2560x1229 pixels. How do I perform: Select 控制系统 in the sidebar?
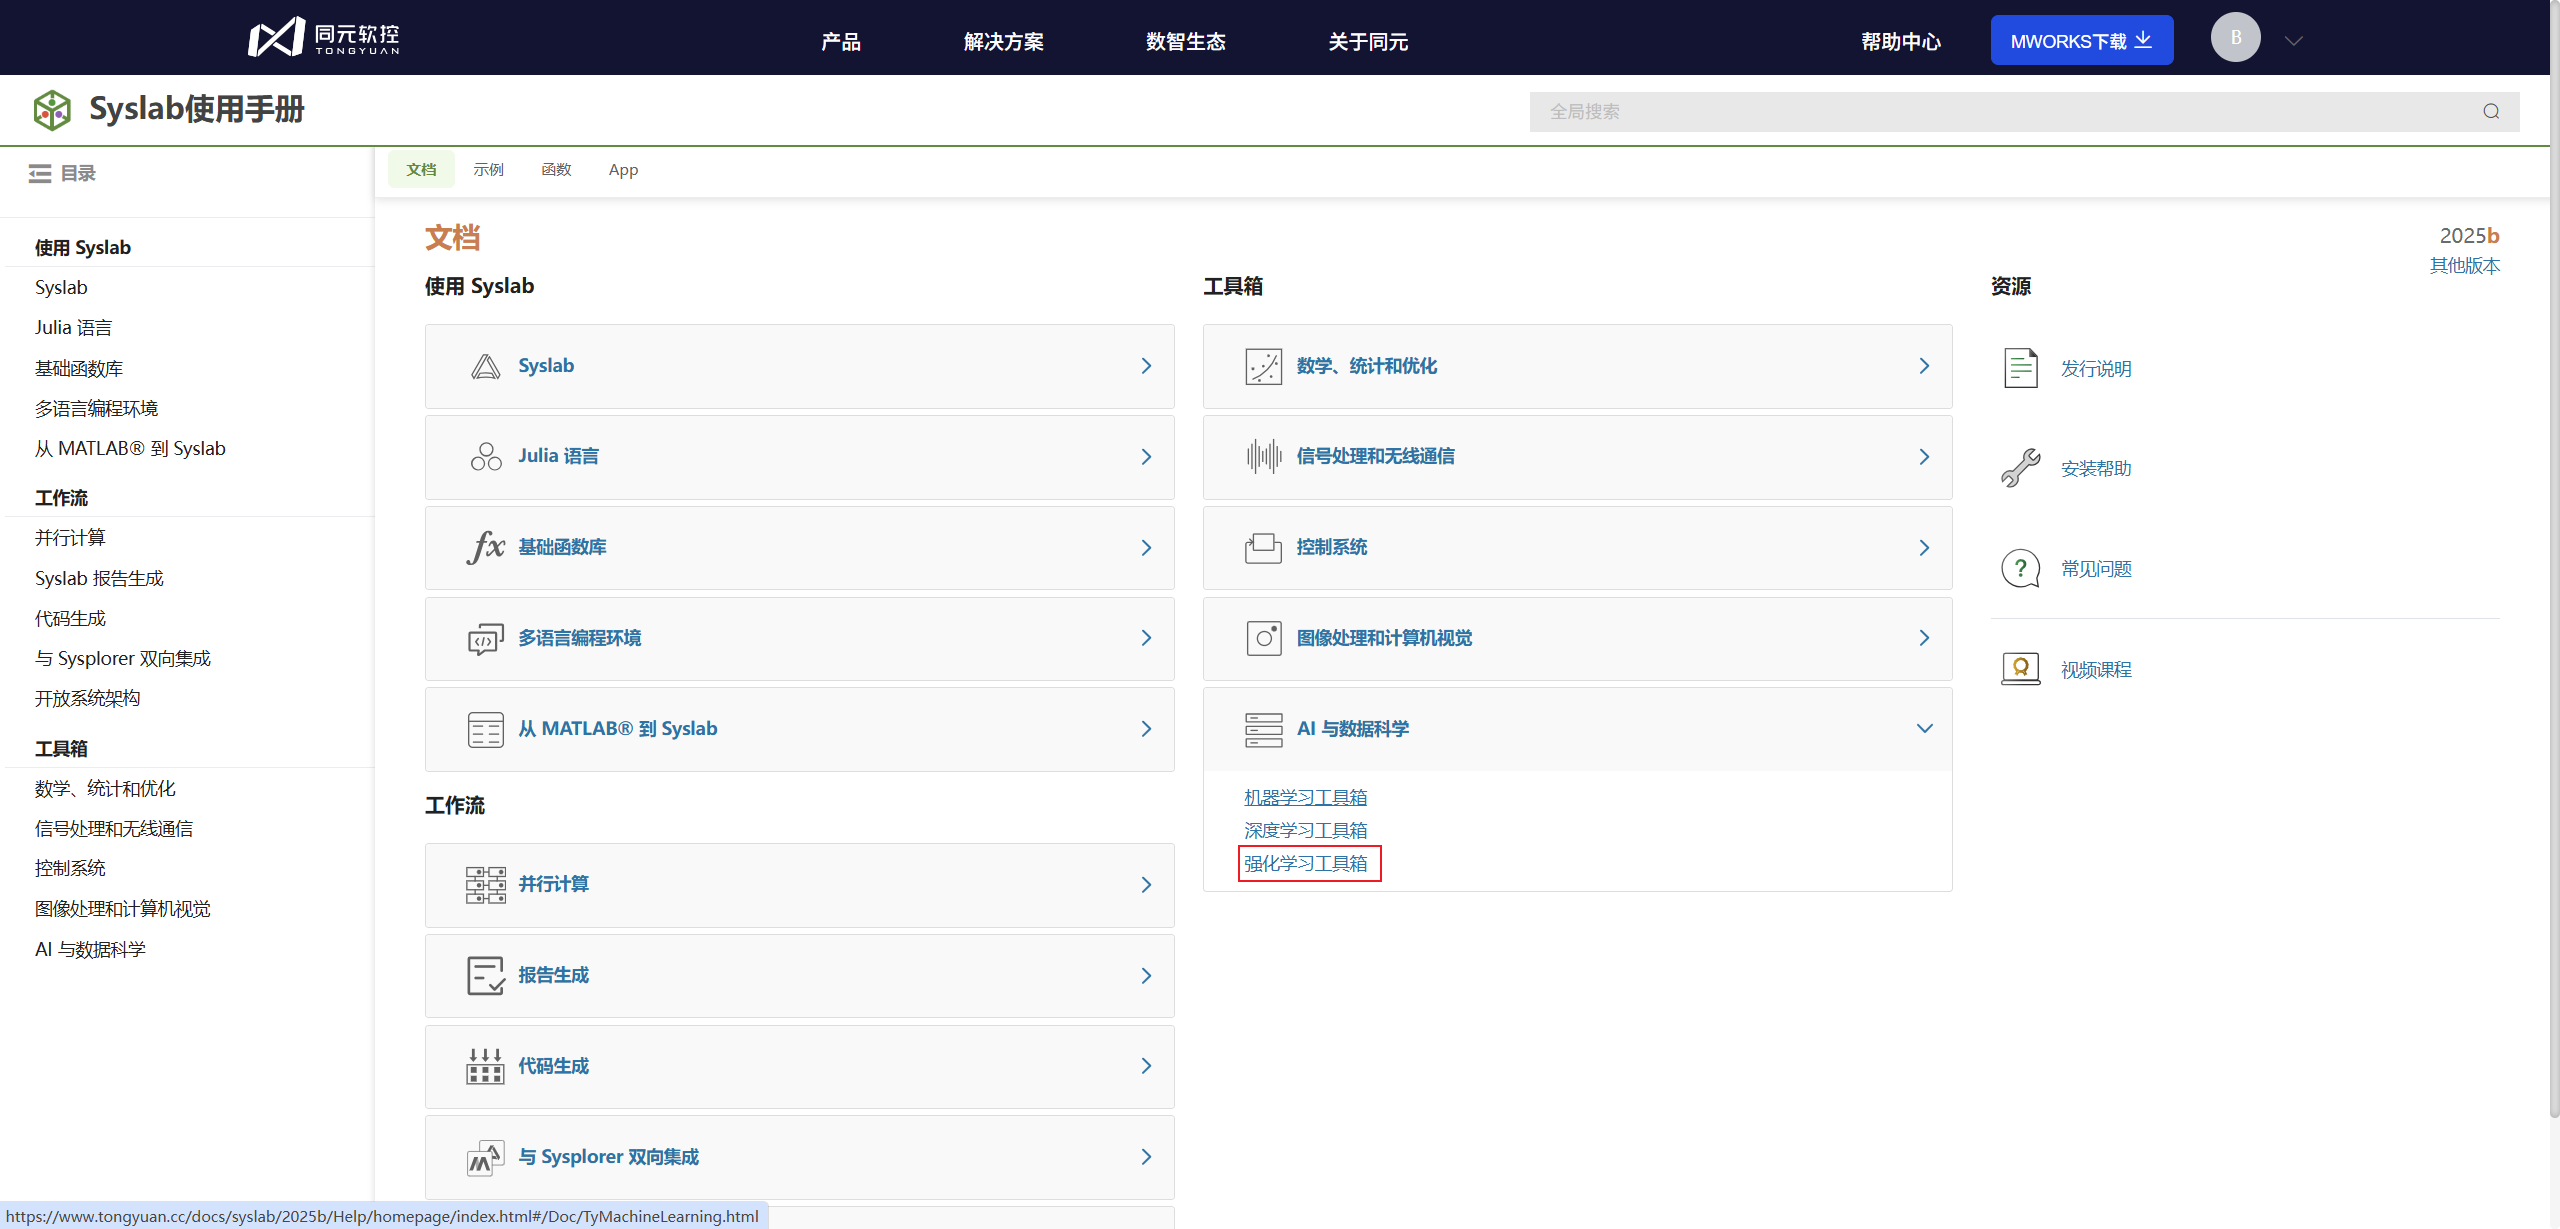coord(70,869)
